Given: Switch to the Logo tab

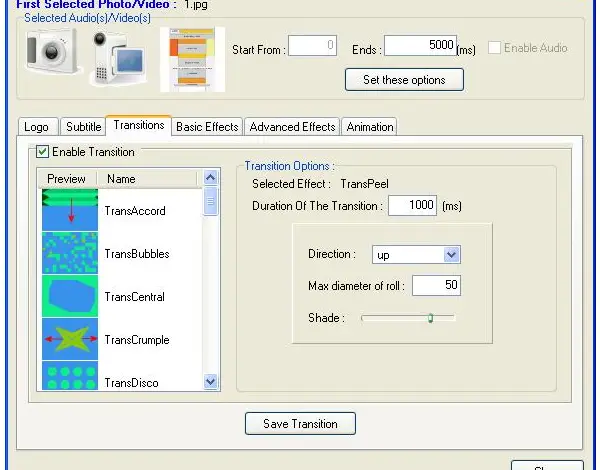Looking at the screenshot, I should click(x=37, y=127).
